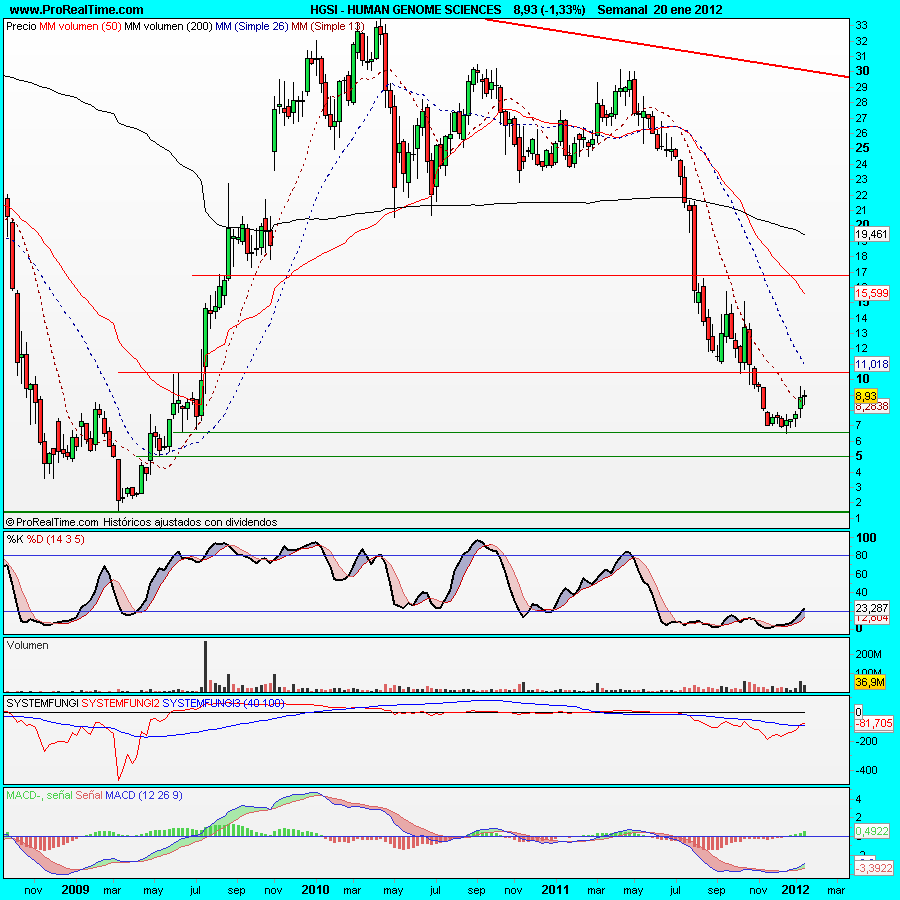Screen dimensions: 900x900
Task: Click the blue SYSTEMFUNGI3 (40 100) label
Action: point(223,703)
